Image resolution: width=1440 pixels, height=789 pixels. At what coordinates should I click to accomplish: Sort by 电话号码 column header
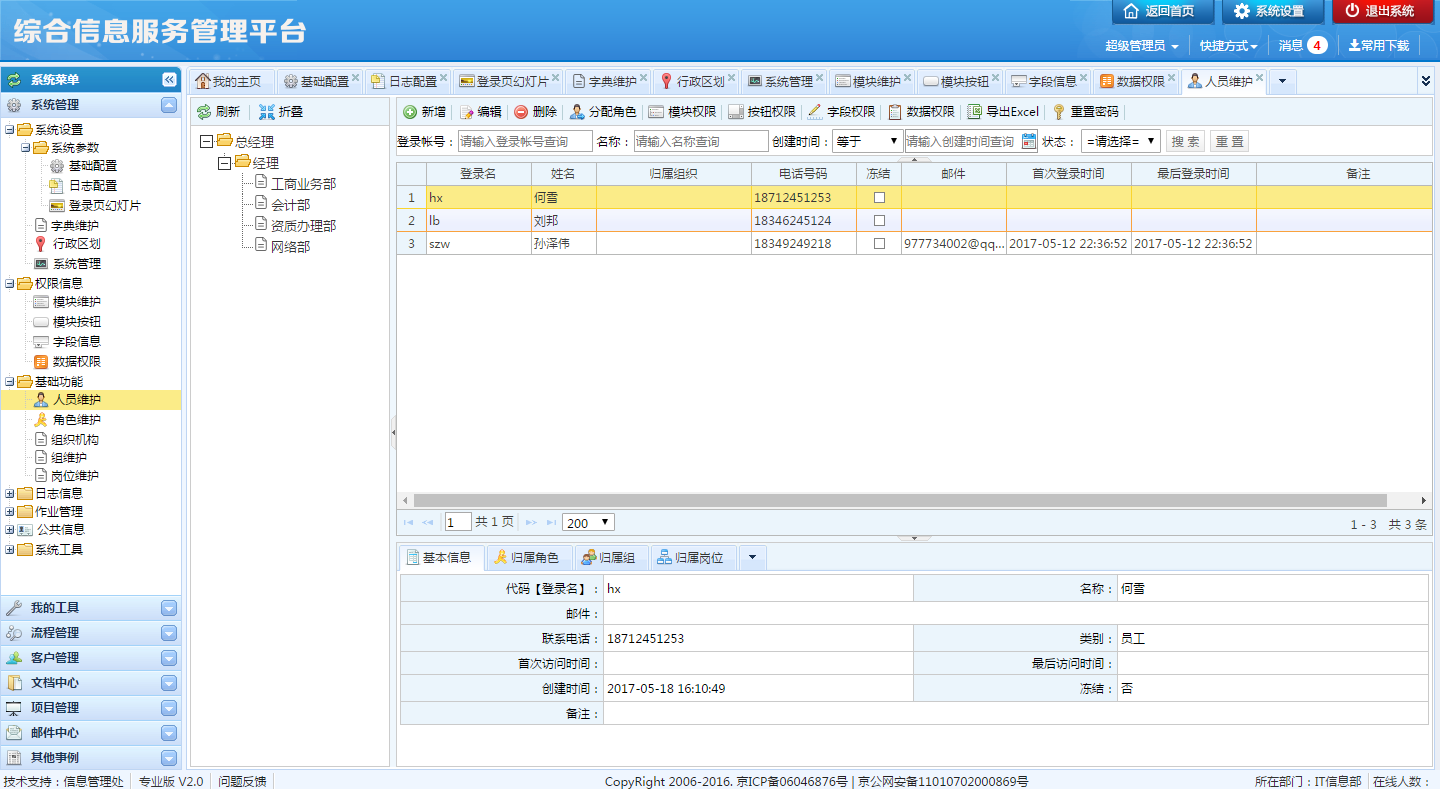click(x=803, y=174)
